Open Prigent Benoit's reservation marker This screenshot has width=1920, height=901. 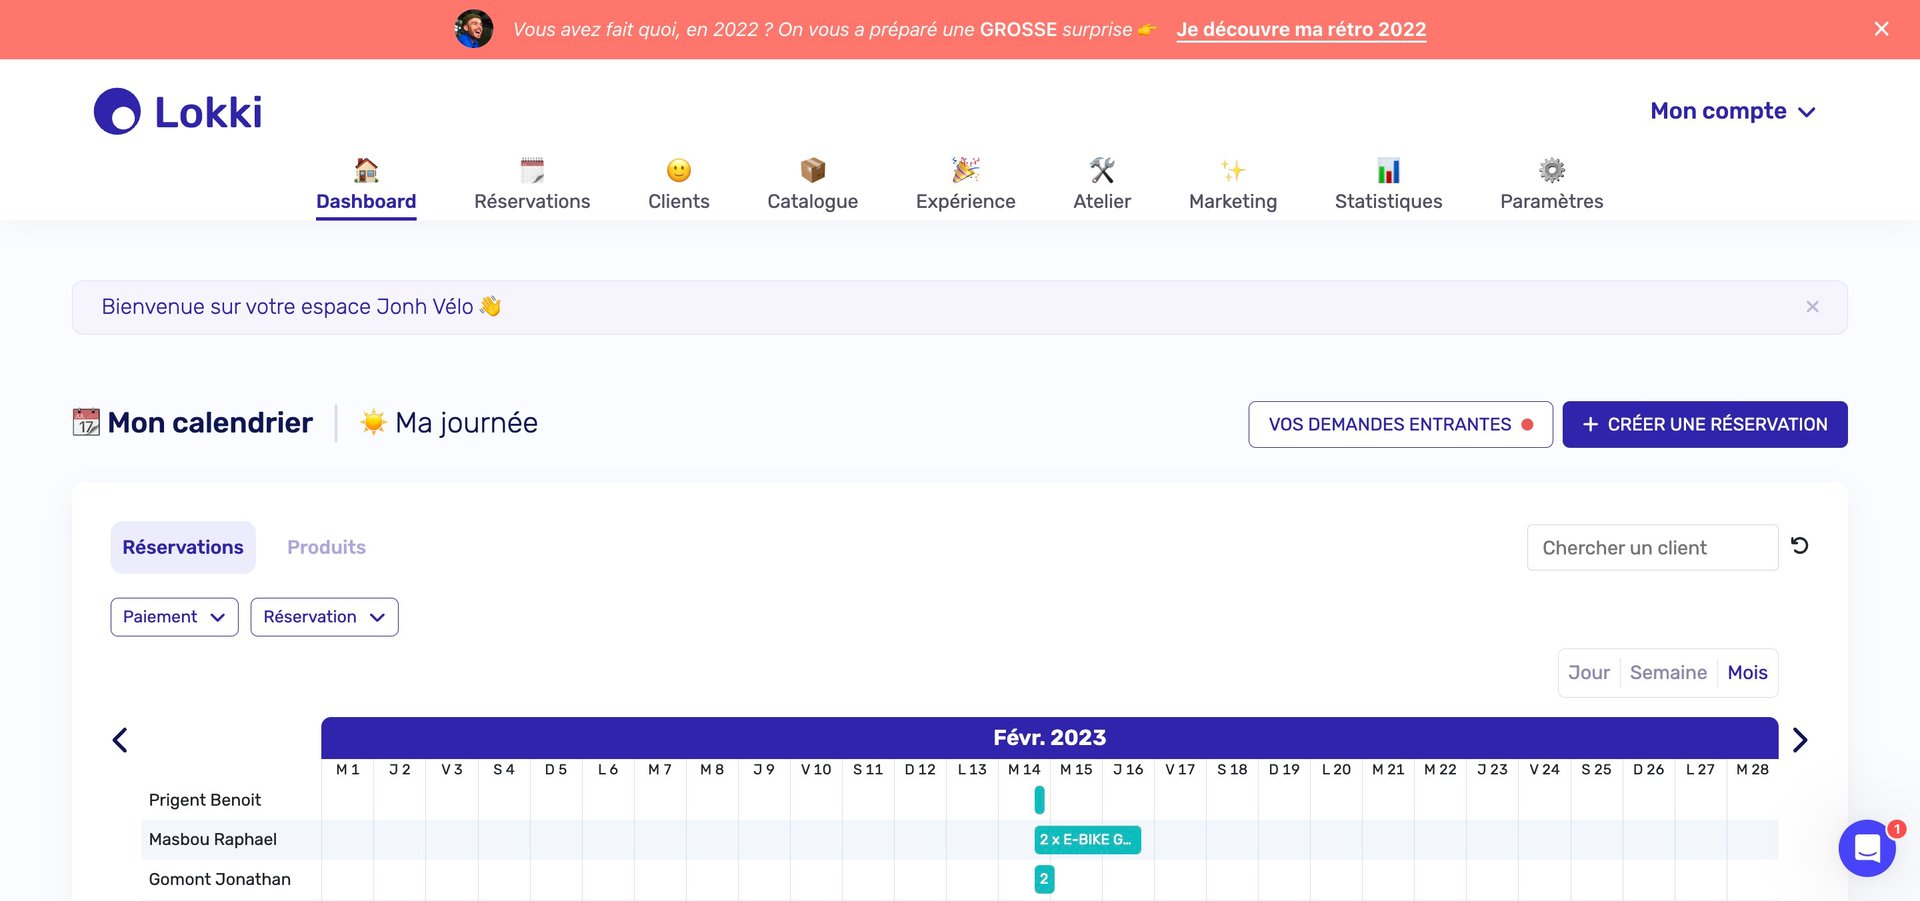(x=1039, y=800)
